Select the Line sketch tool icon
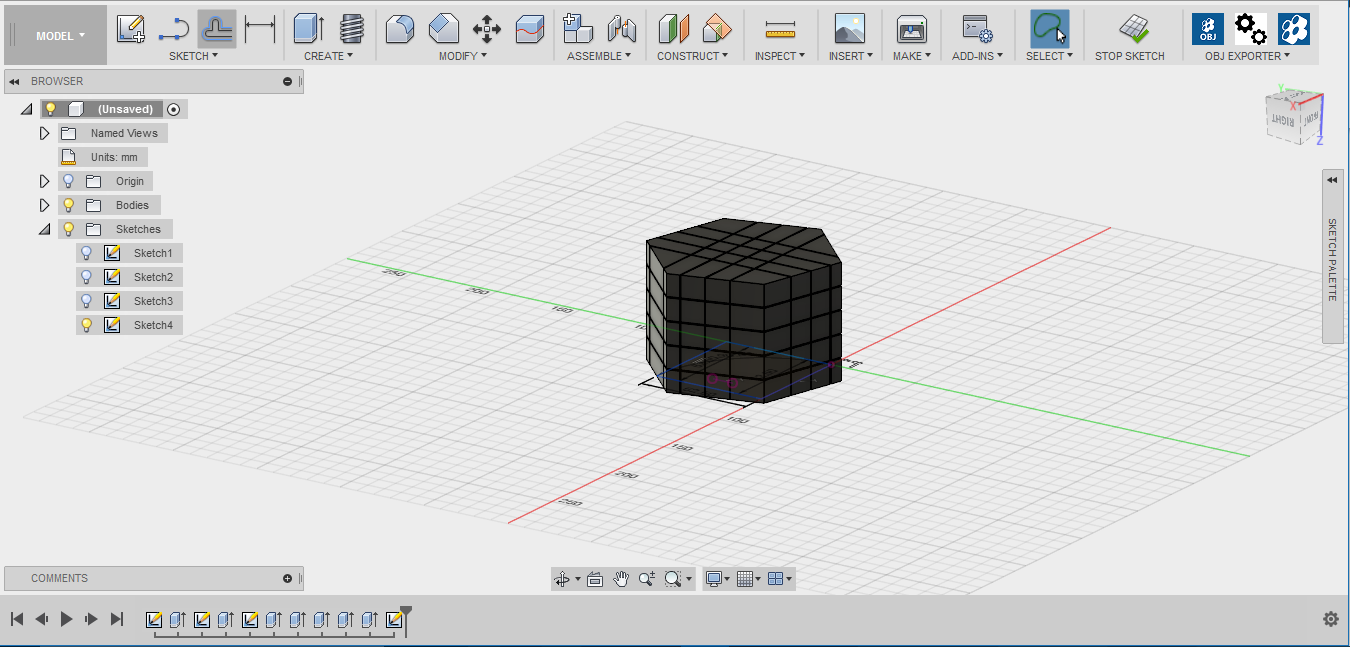This screenshot has height=647, width=1350. (x=174, y=29)
